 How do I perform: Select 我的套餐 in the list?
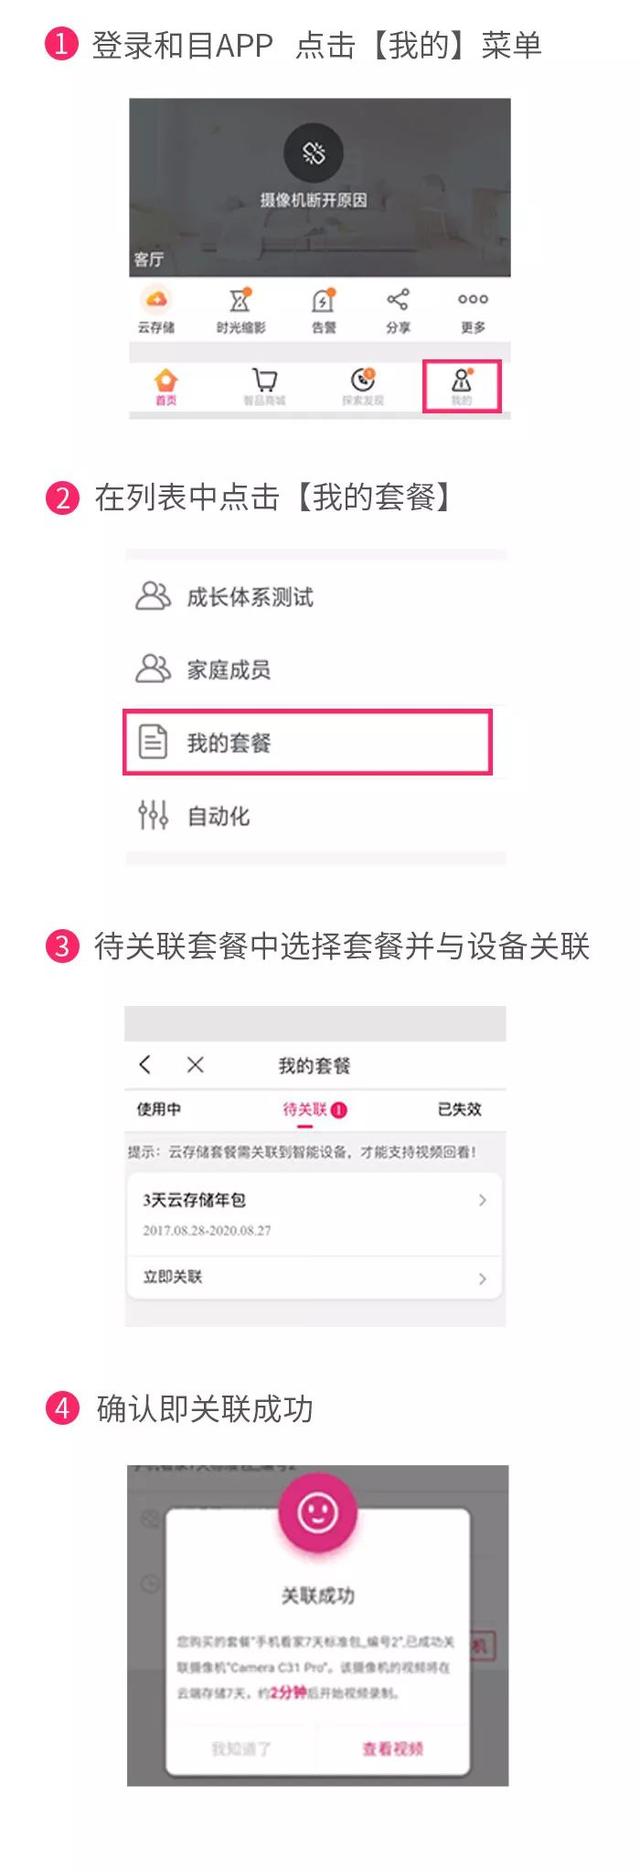308,743
